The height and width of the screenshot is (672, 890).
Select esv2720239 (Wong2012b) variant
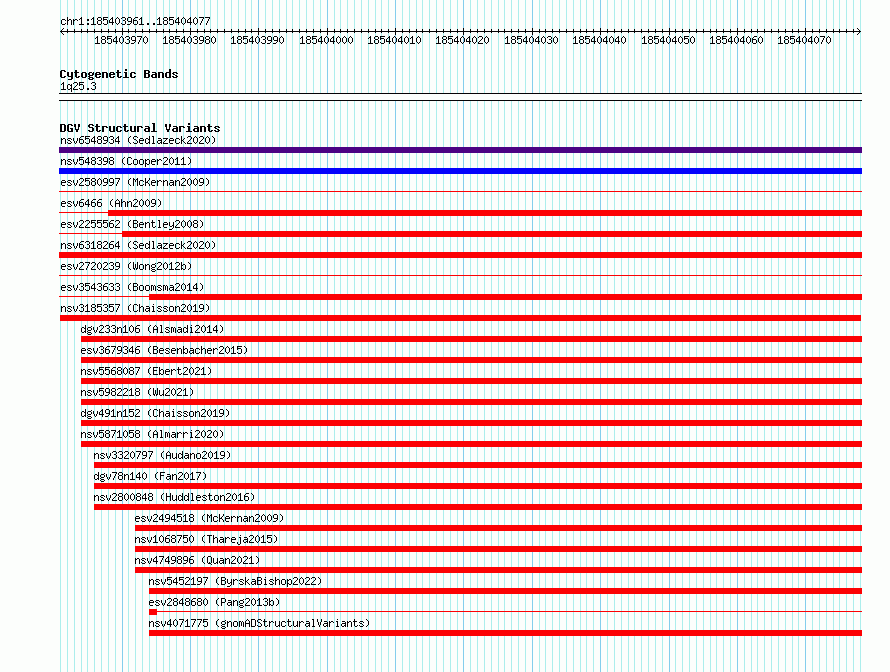coord(126,266)
